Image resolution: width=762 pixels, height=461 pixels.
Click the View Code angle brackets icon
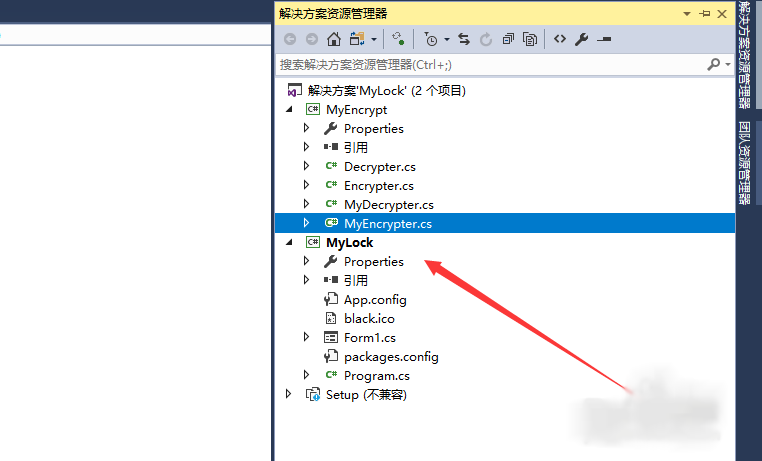560,39
